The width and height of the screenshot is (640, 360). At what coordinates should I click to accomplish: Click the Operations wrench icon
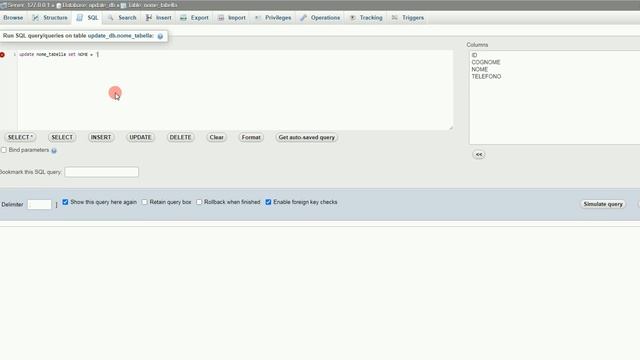coord(303,18)
